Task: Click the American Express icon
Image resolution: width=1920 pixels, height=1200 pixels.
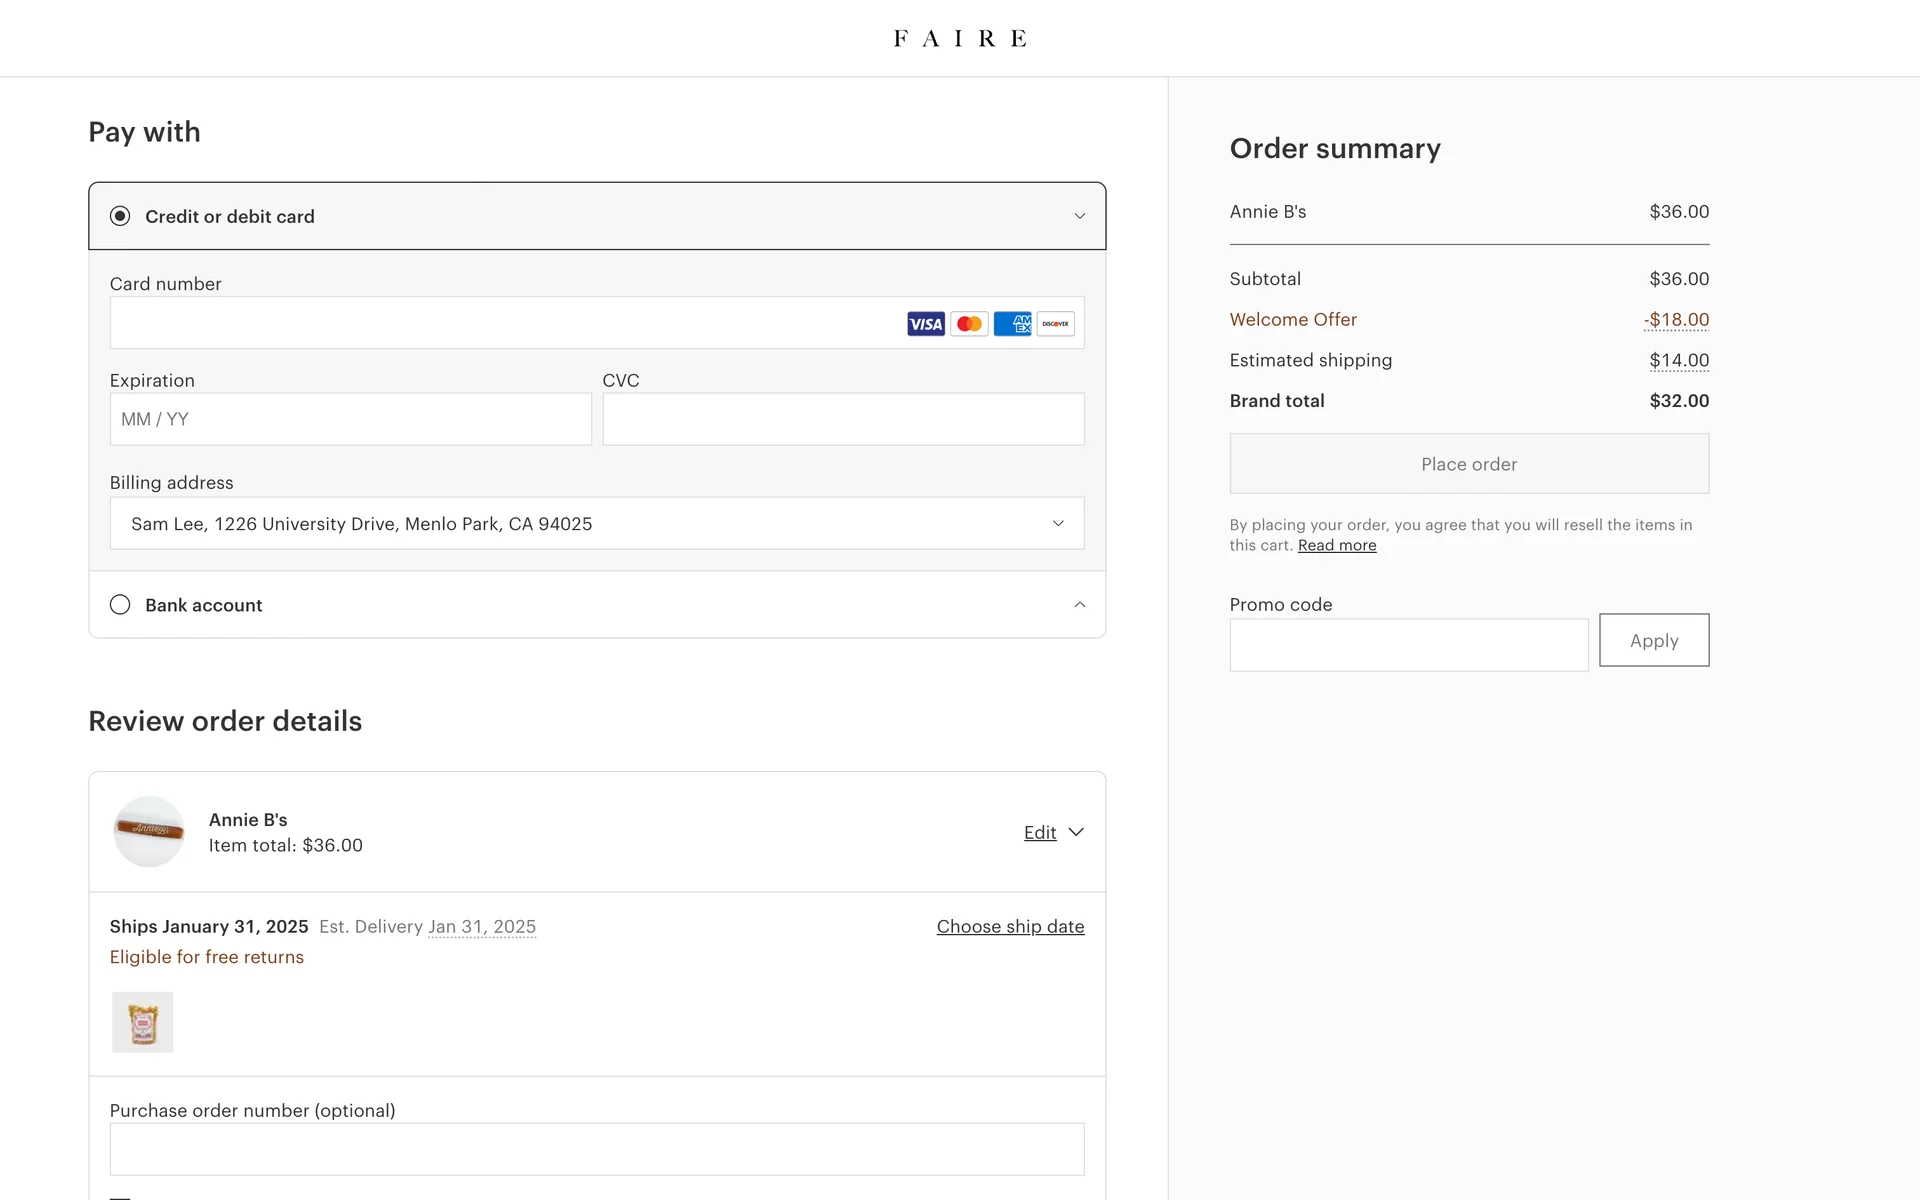Action: point(1012,324)
